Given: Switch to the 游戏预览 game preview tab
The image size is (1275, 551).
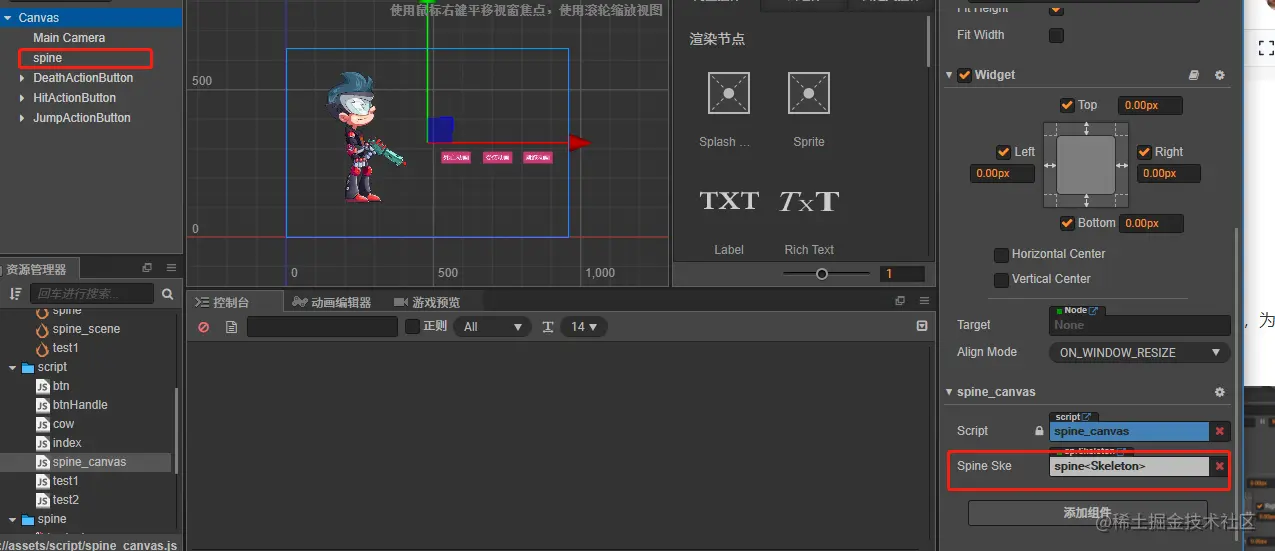Looking at the screenshot, I should tap(427, 302).
